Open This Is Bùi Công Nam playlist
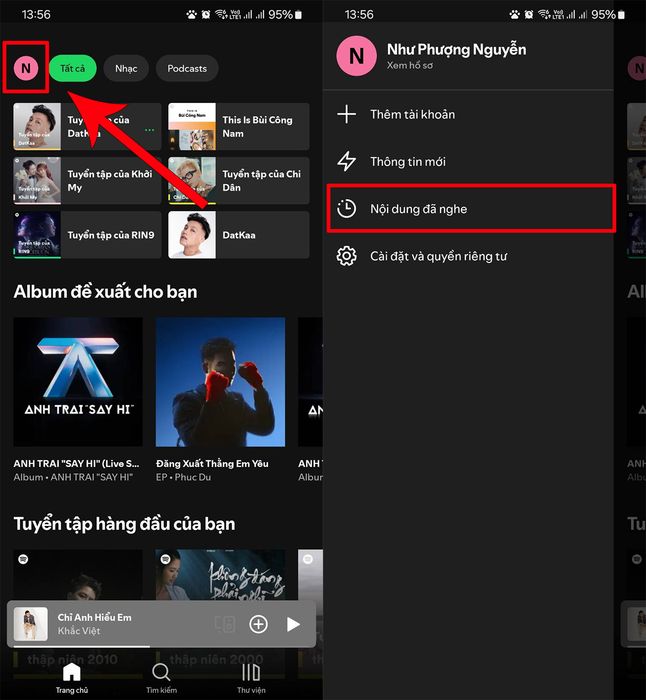Image resolution: width=646 pixels, height=700 pixels. click(239, 126)
